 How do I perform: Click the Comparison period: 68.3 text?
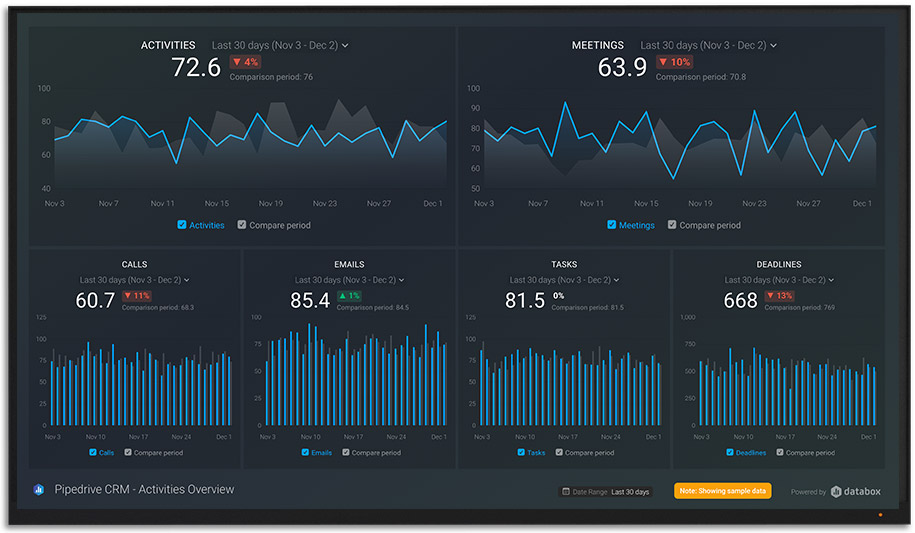(x=158, y=308)
